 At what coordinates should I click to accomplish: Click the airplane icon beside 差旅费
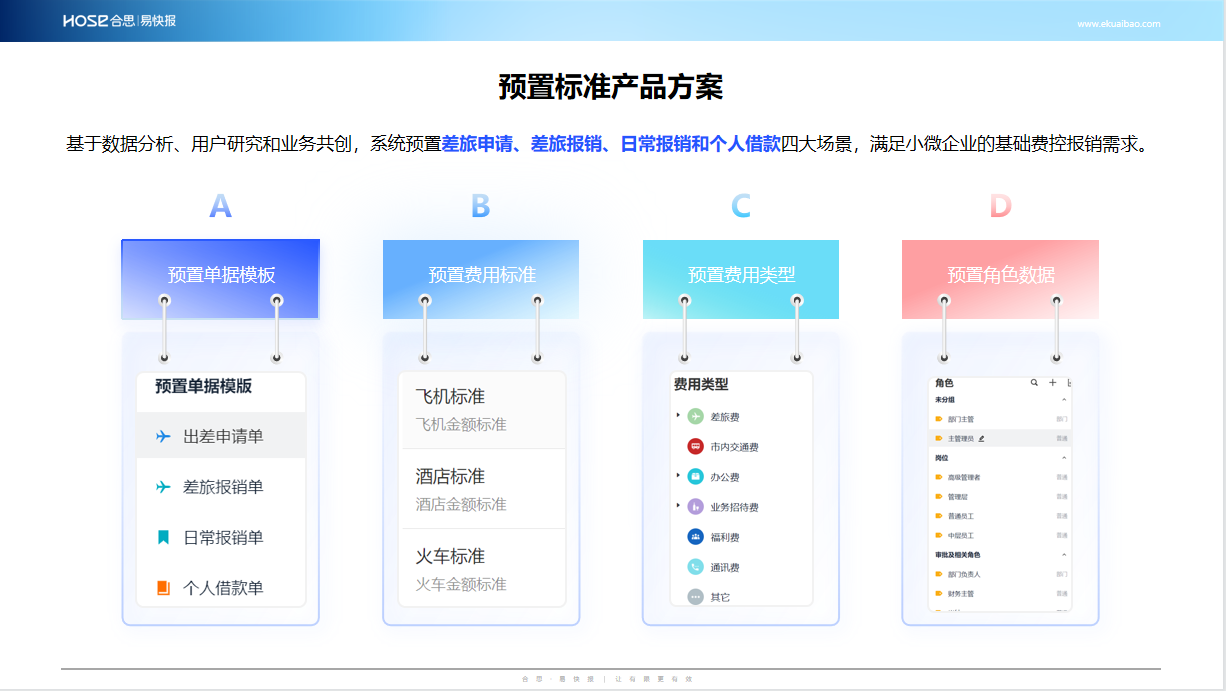click(x=696, y=416)
